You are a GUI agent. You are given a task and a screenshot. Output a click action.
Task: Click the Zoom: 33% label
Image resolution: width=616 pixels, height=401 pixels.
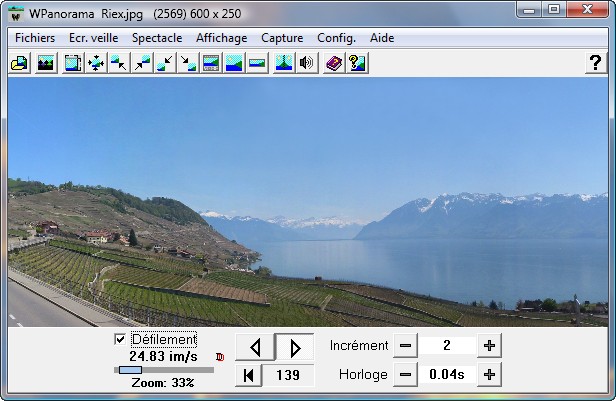pyautogui.click(x=163, y=383)
